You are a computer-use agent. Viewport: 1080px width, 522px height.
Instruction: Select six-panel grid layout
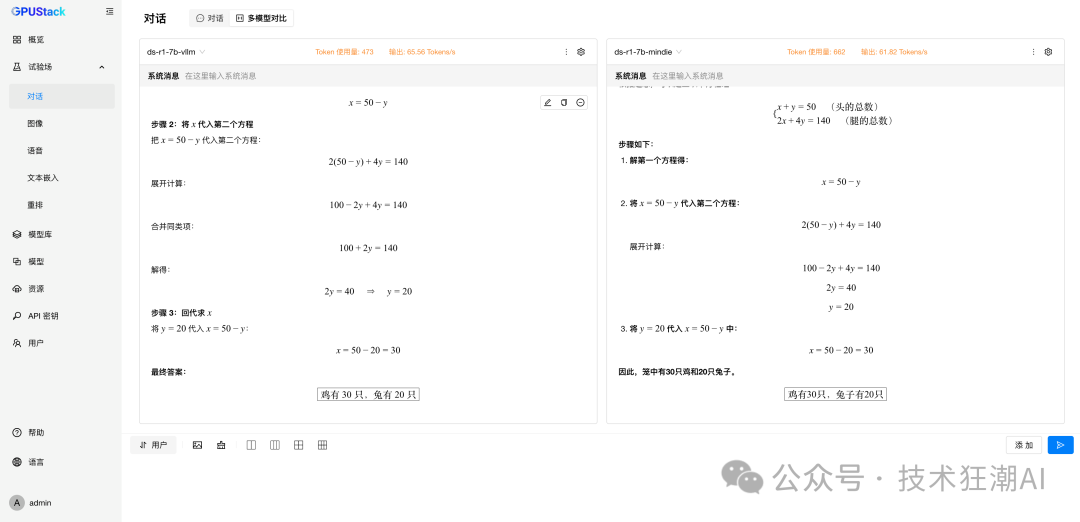(x=322, y=446)
